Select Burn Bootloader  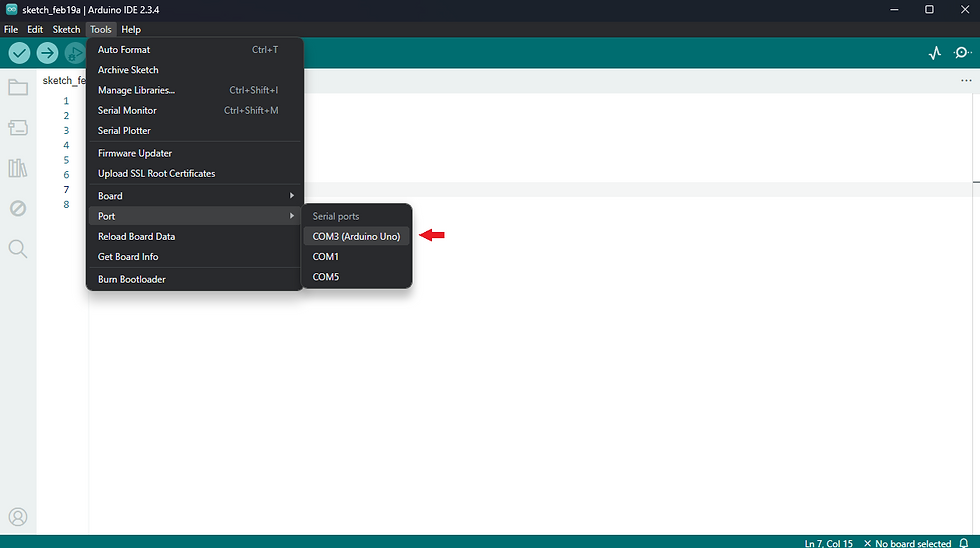point(195,279)
